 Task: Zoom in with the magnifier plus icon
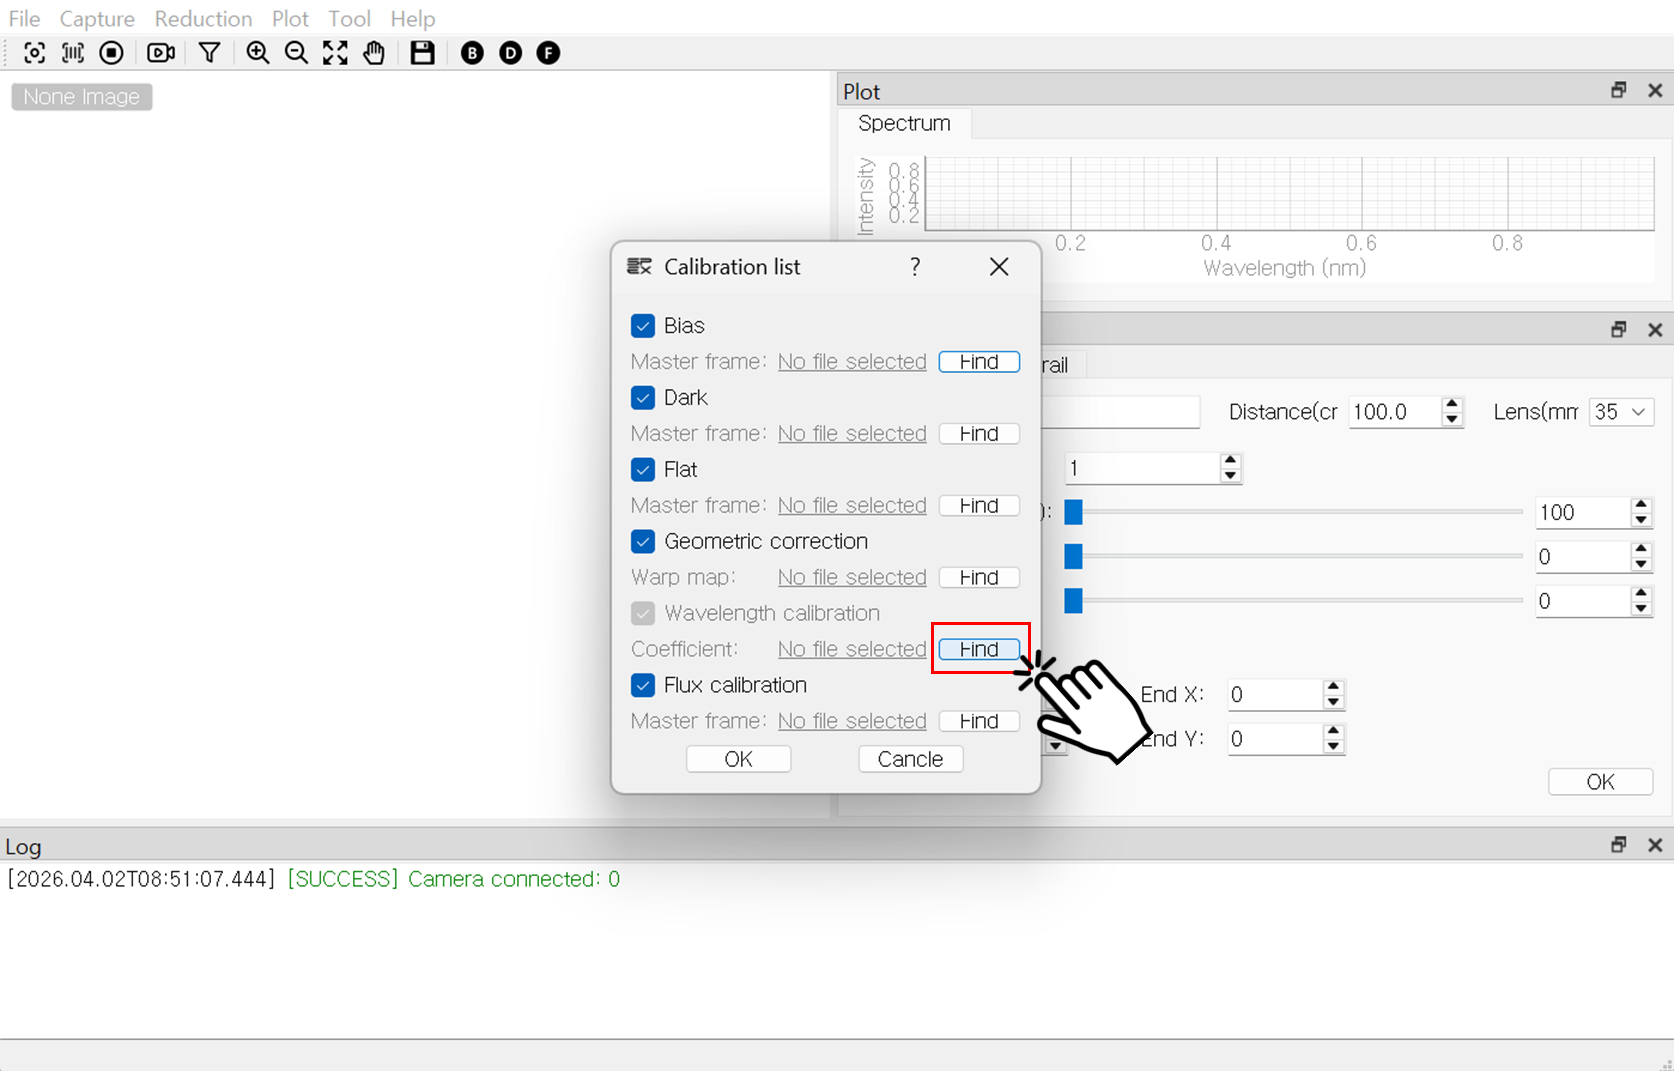click(x=258, y=53)
